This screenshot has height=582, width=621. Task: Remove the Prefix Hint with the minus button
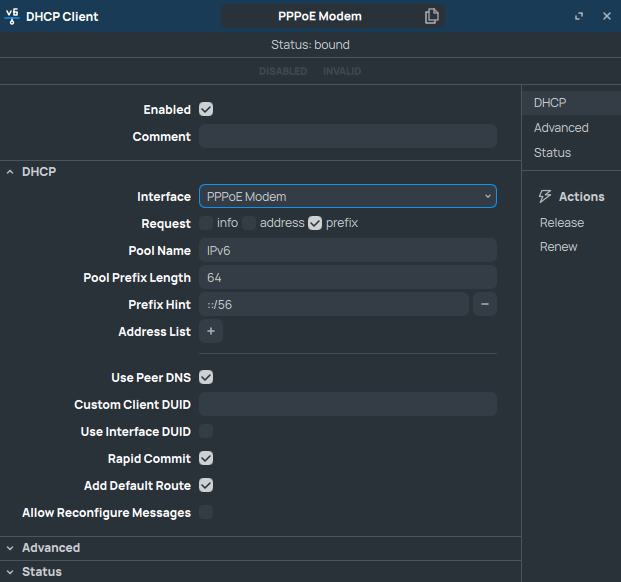[485, 304]
